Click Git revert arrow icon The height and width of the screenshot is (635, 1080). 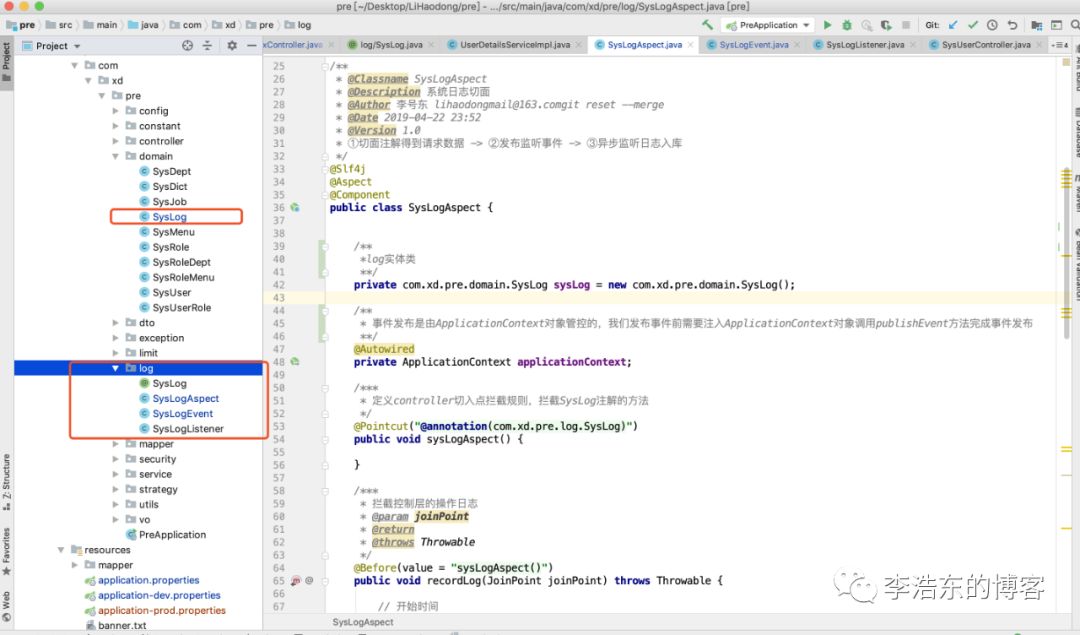(x=1012, y=25)
